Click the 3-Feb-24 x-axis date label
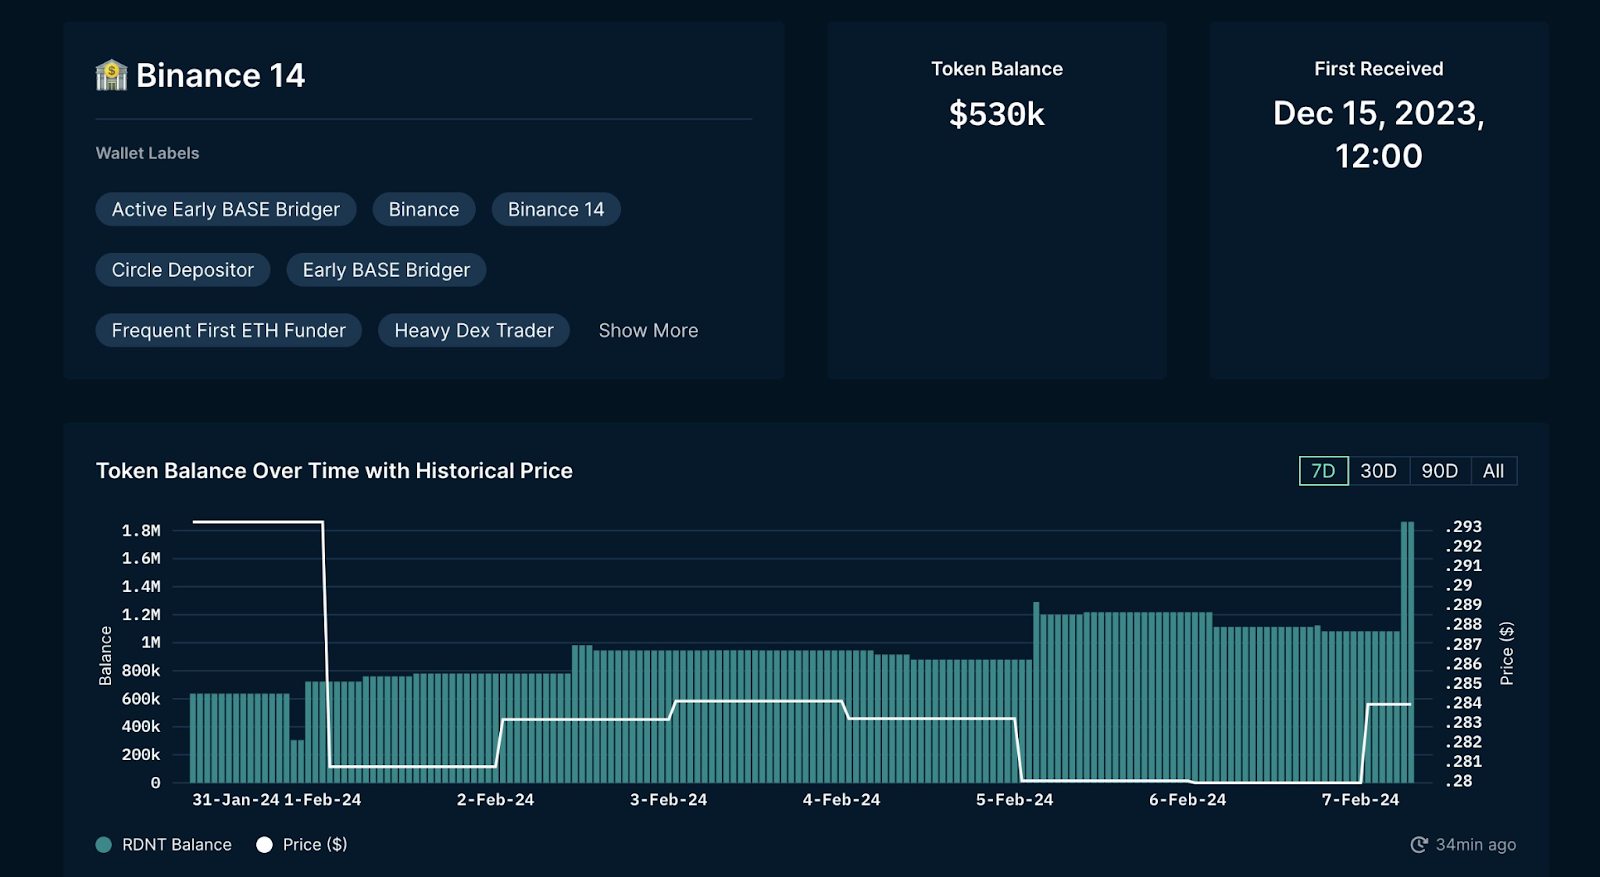1600x877 pixels. pos(668,800)
